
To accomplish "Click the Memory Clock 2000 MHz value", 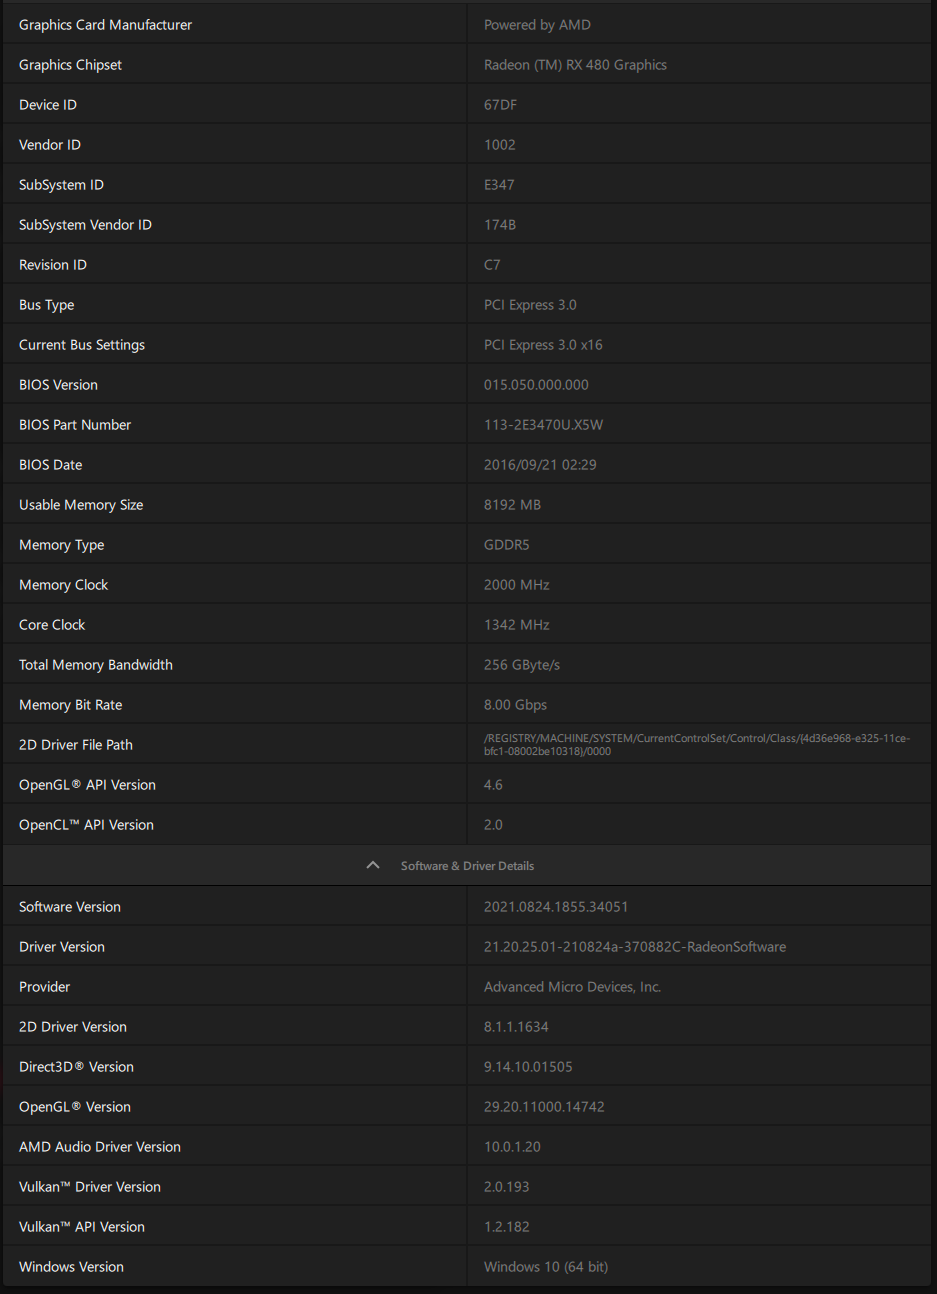I will click(x=516, y=585).
